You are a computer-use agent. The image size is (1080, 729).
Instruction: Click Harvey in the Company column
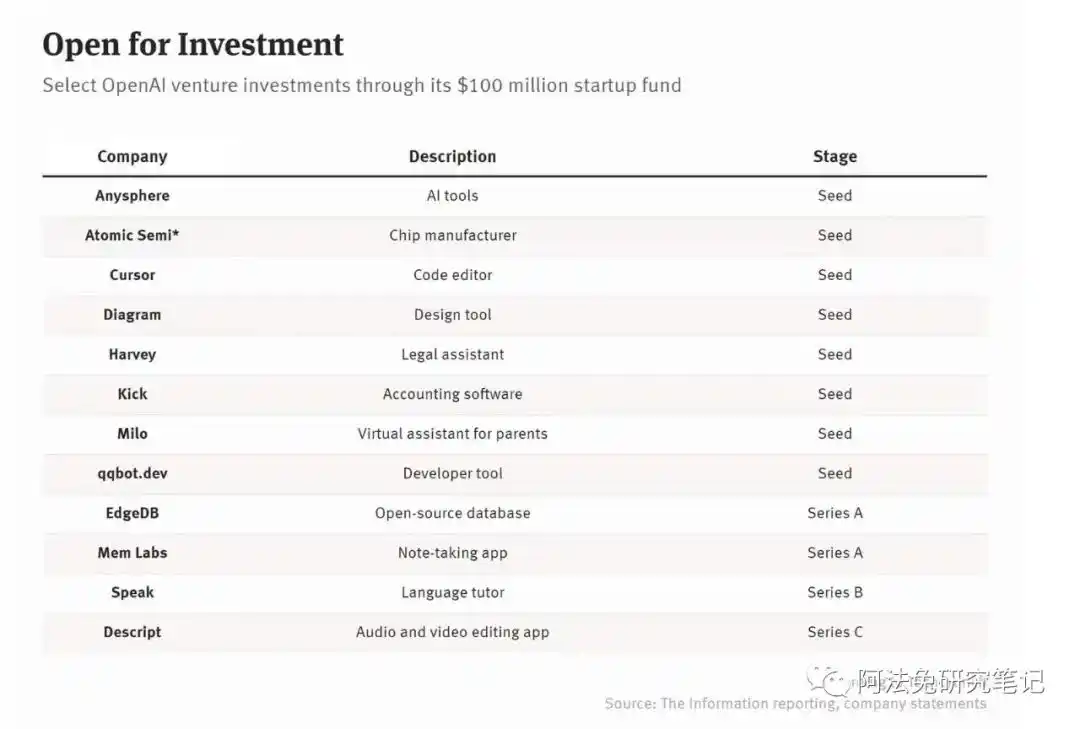[132, 354]
